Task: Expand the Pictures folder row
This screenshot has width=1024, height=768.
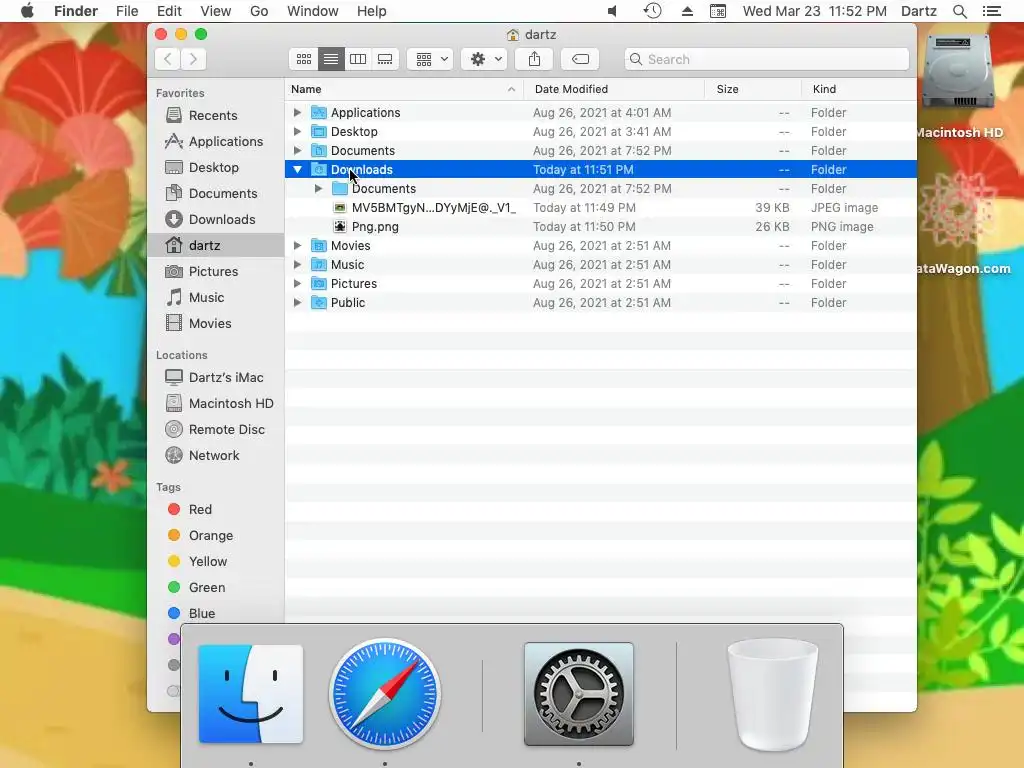Action: click(297, 283)
